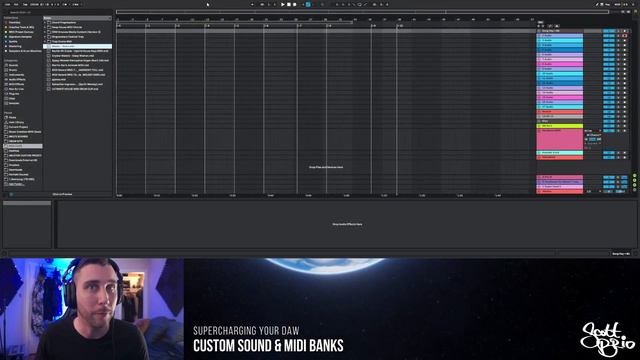
Task: Select the red Master track header
Action: [560, 191]
